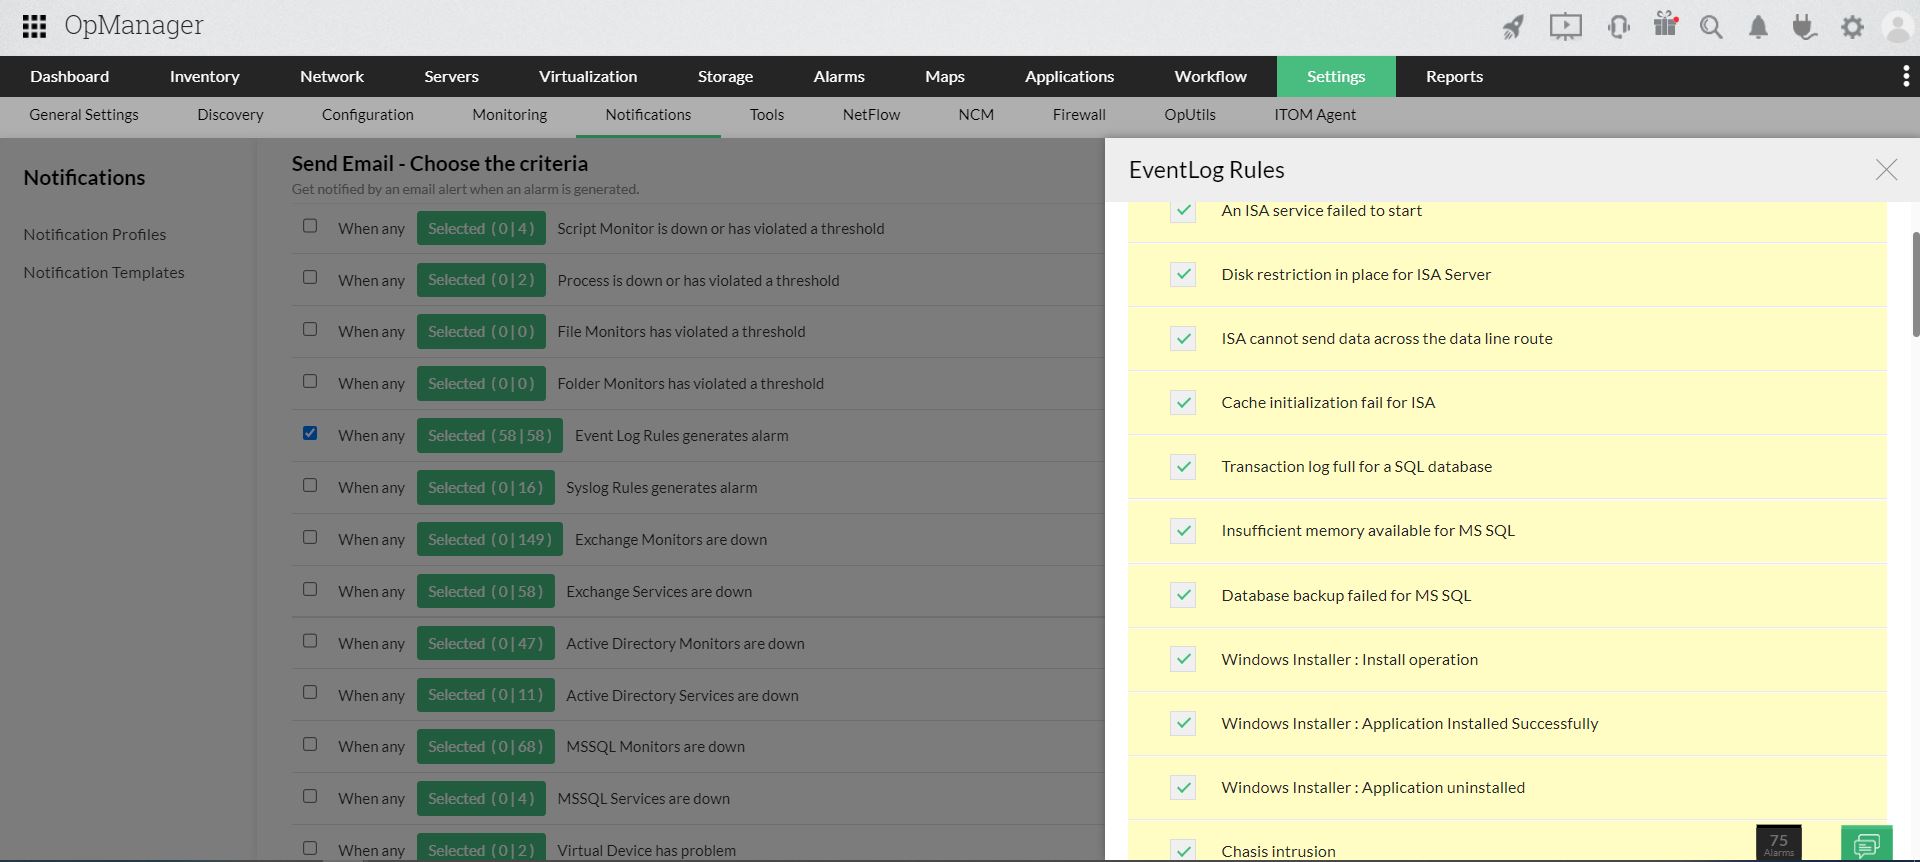Uncheck 'Transaction log full for a SQL database'
Viewport: 1920px width, 862px height.
pos(1183,466)
